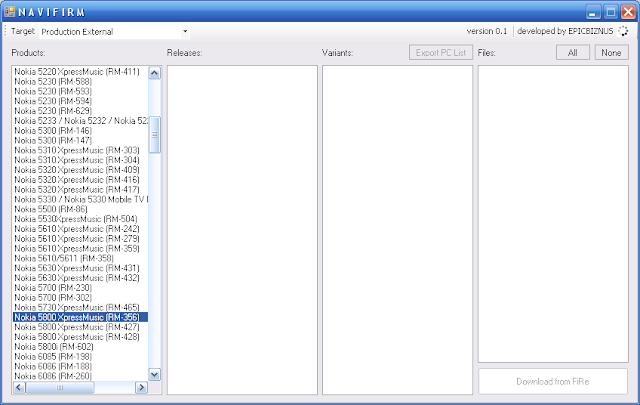Click highlighted Nokia 5800 XpressMusic (RM-356)
This screenshot has width=640, height=405.
click(x=80, y=317)
